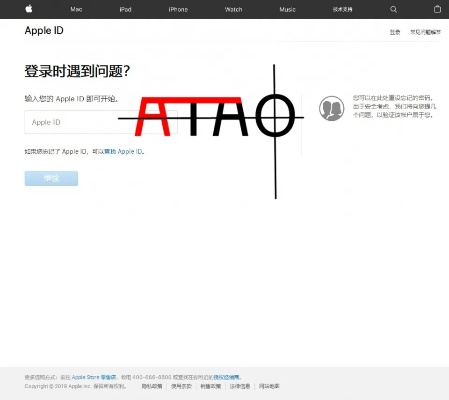This screenshot has height=400, width=449.
Task: Open the Mac menu item
Action: point(76,9)
